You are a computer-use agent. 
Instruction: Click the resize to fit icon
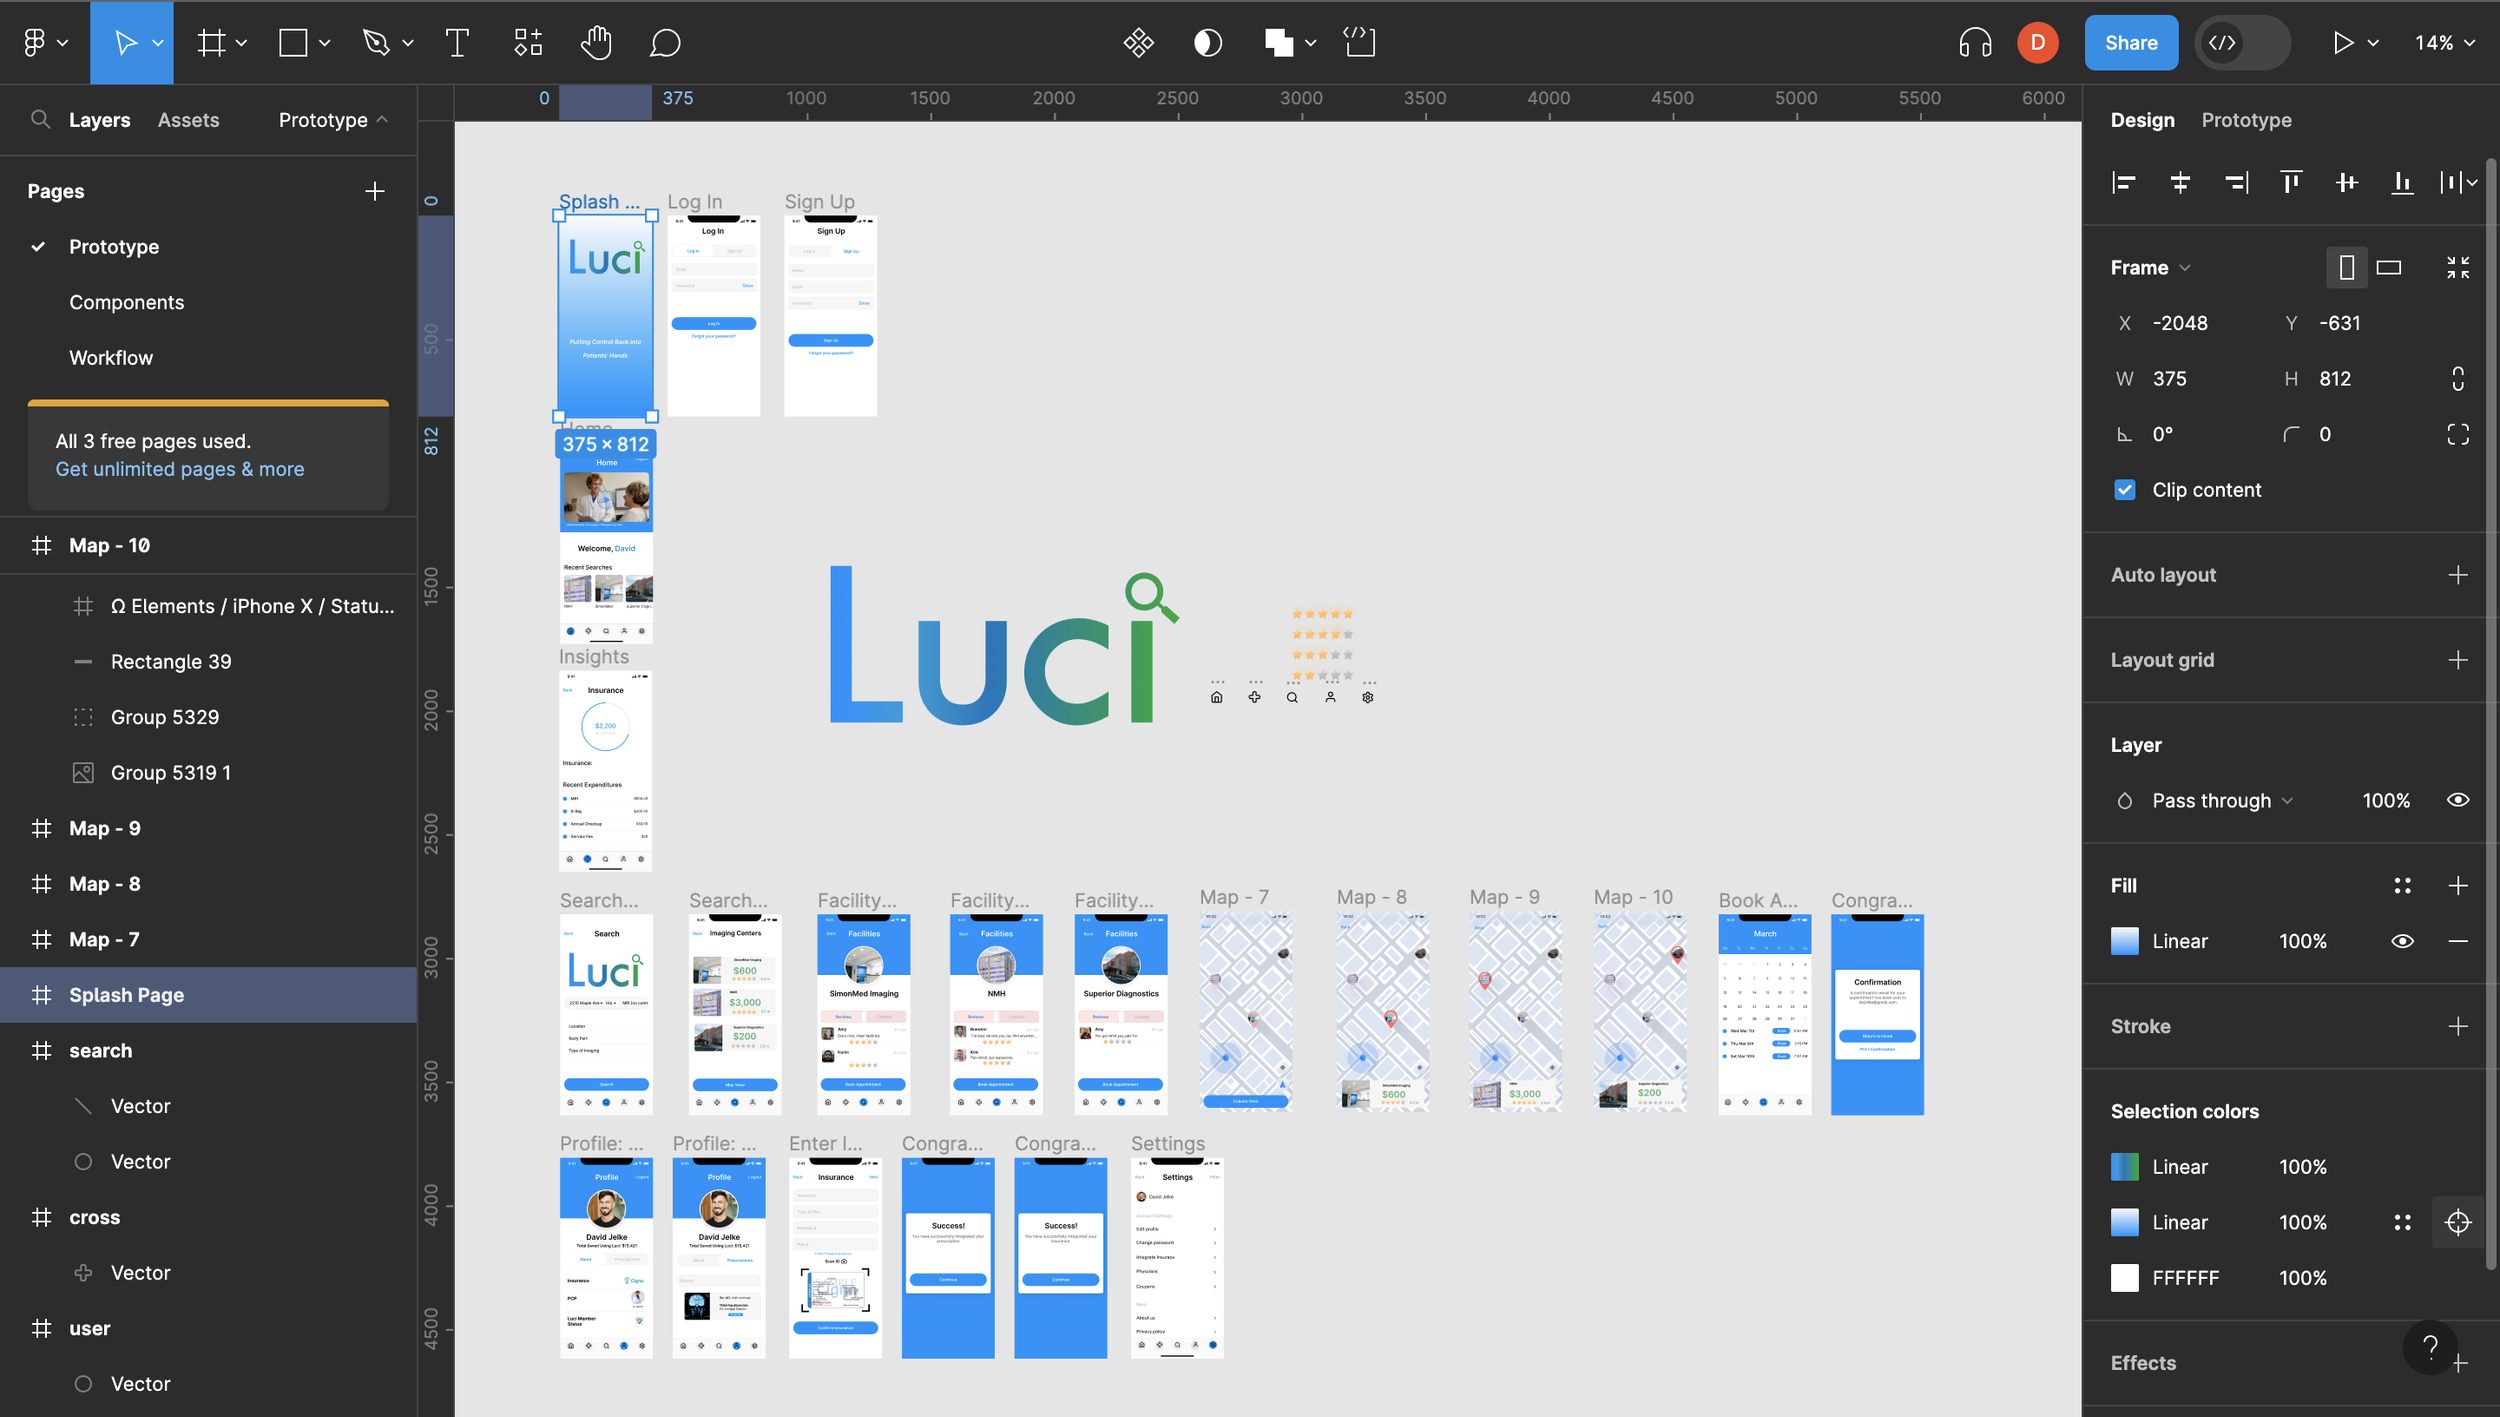[2458, 267]
